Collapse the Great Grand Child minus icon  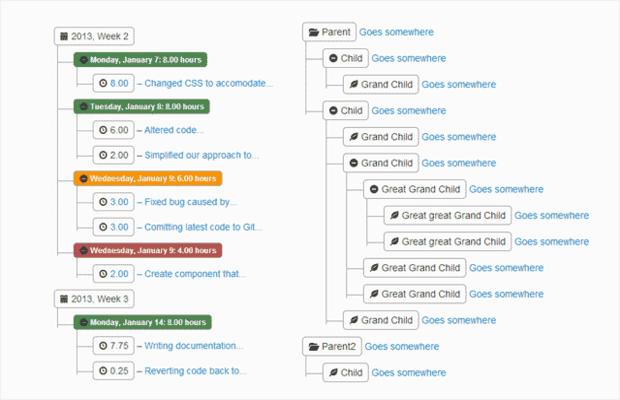(374, 189)
